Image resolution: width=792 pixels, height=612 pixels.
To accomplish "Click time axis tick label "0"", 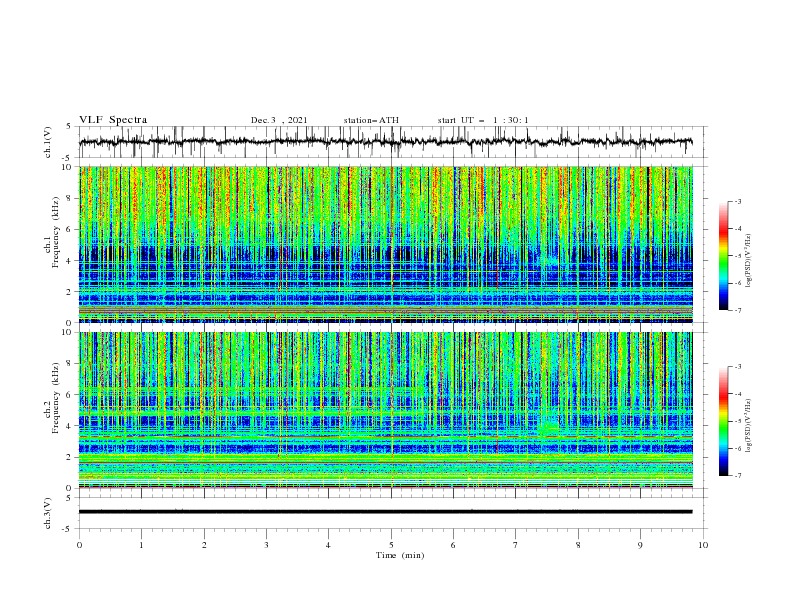I will [x=79, y=545].
